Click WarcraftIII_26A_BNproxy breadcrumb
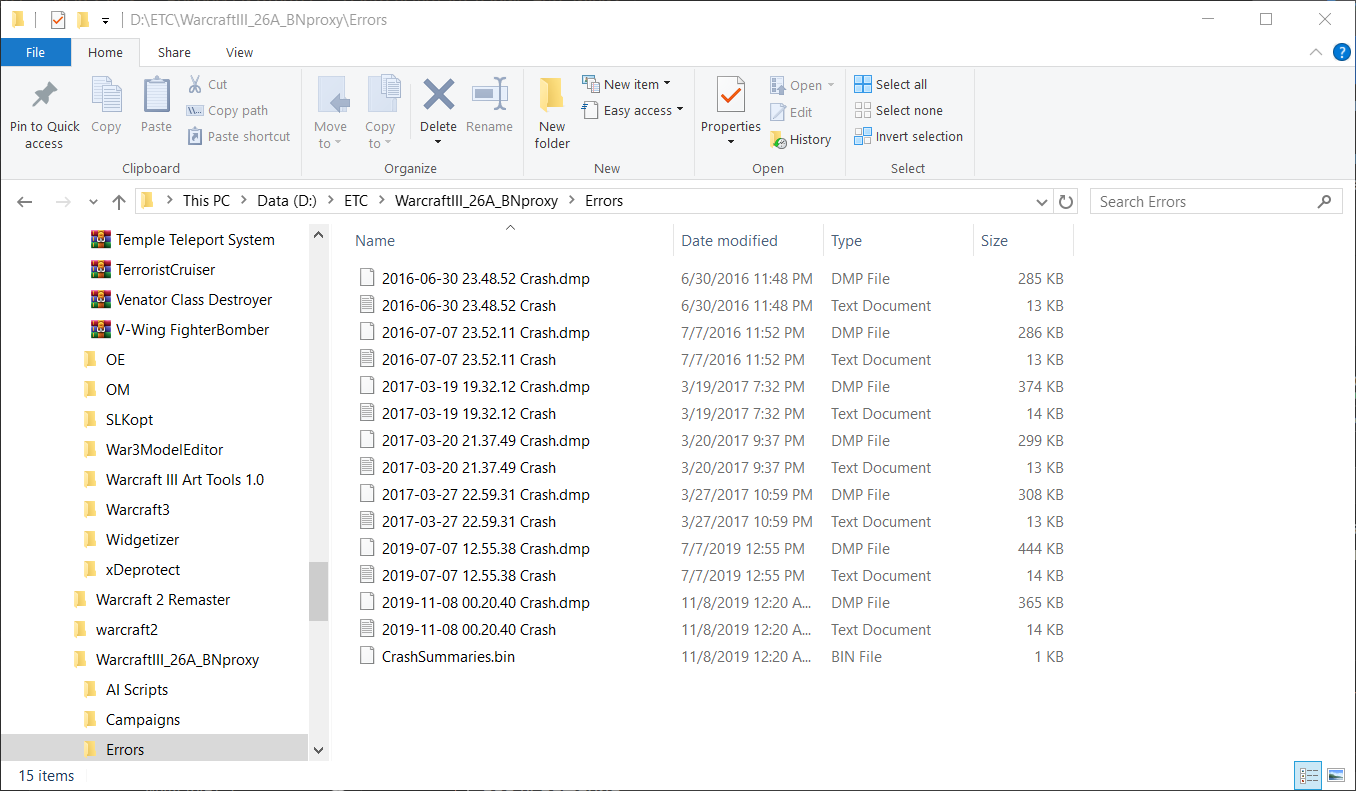 (x=476, y=201)
